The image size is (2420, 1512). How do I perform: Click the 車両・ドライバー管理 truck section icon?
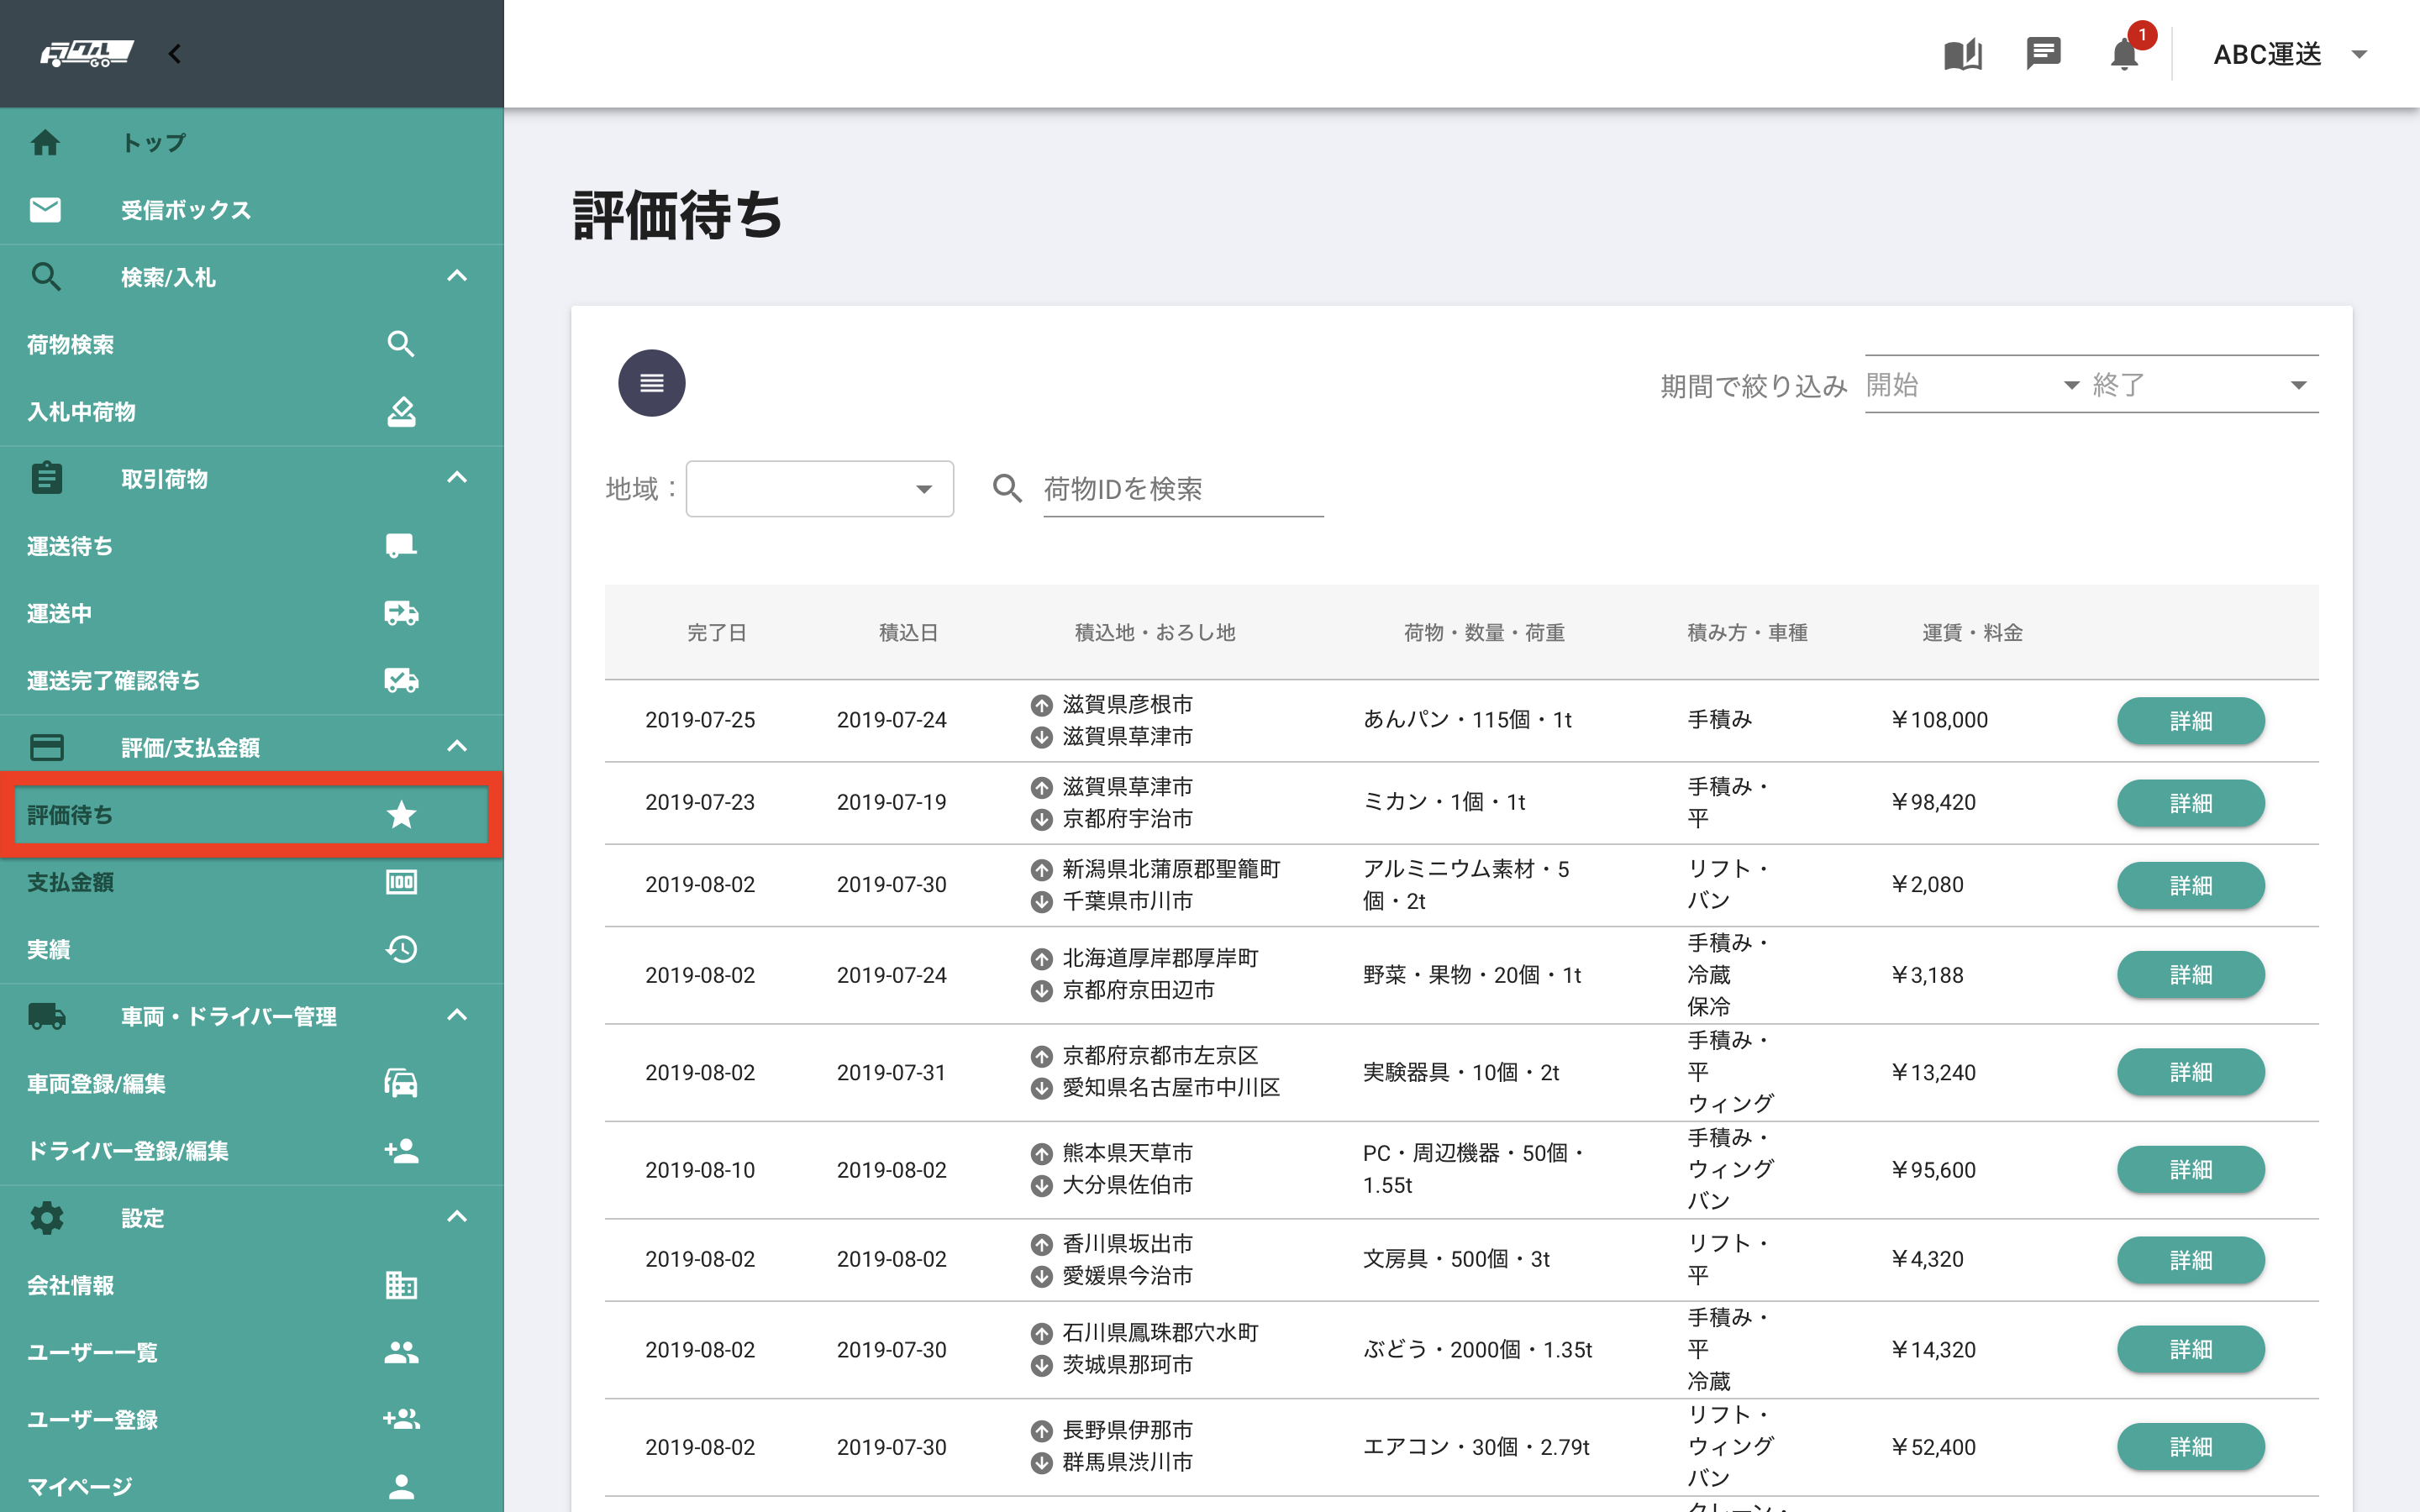pos(46,1016)
